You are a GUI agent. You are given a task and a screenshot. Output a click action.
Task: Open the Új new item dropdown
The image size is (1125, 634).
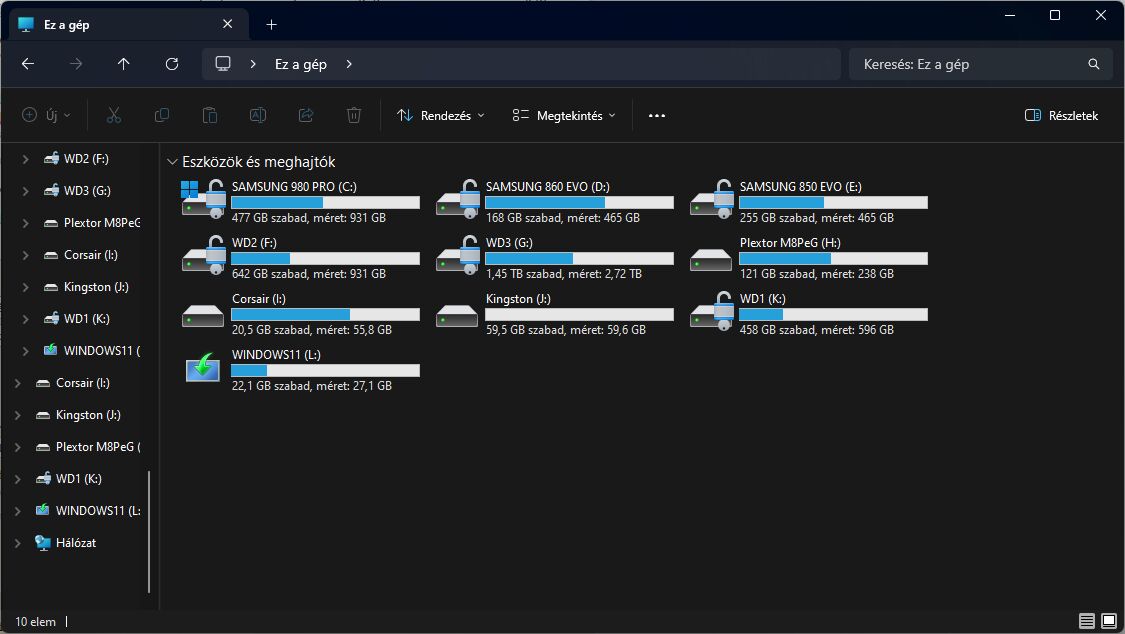[47, 115]
